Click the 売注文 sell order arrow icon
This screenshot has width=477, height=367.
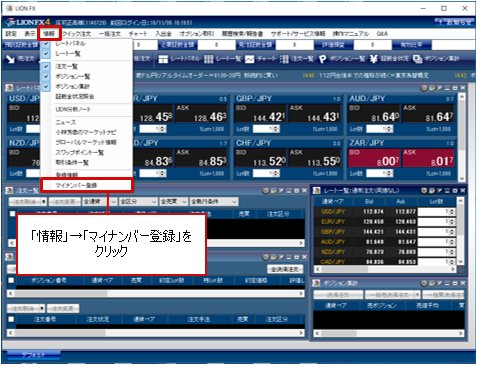tap(10, 59)
